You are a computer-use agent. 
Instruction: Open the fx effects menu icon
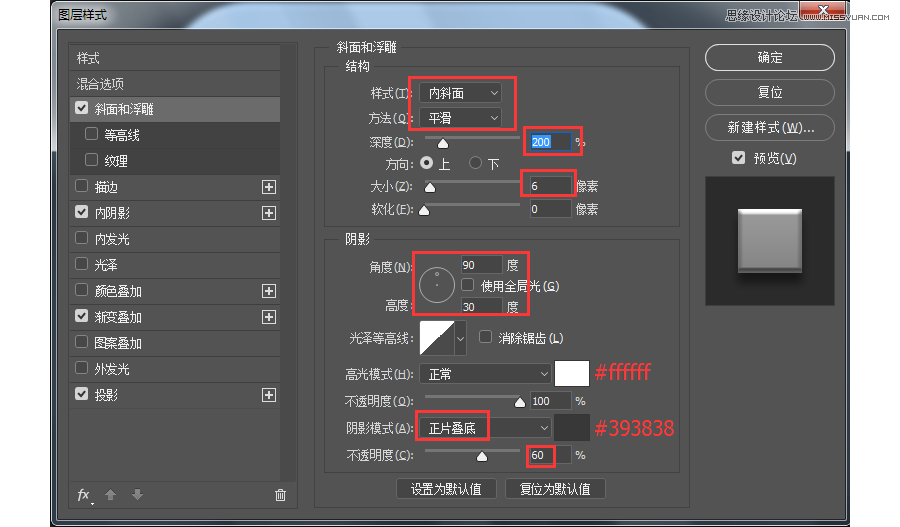[84, 495]
